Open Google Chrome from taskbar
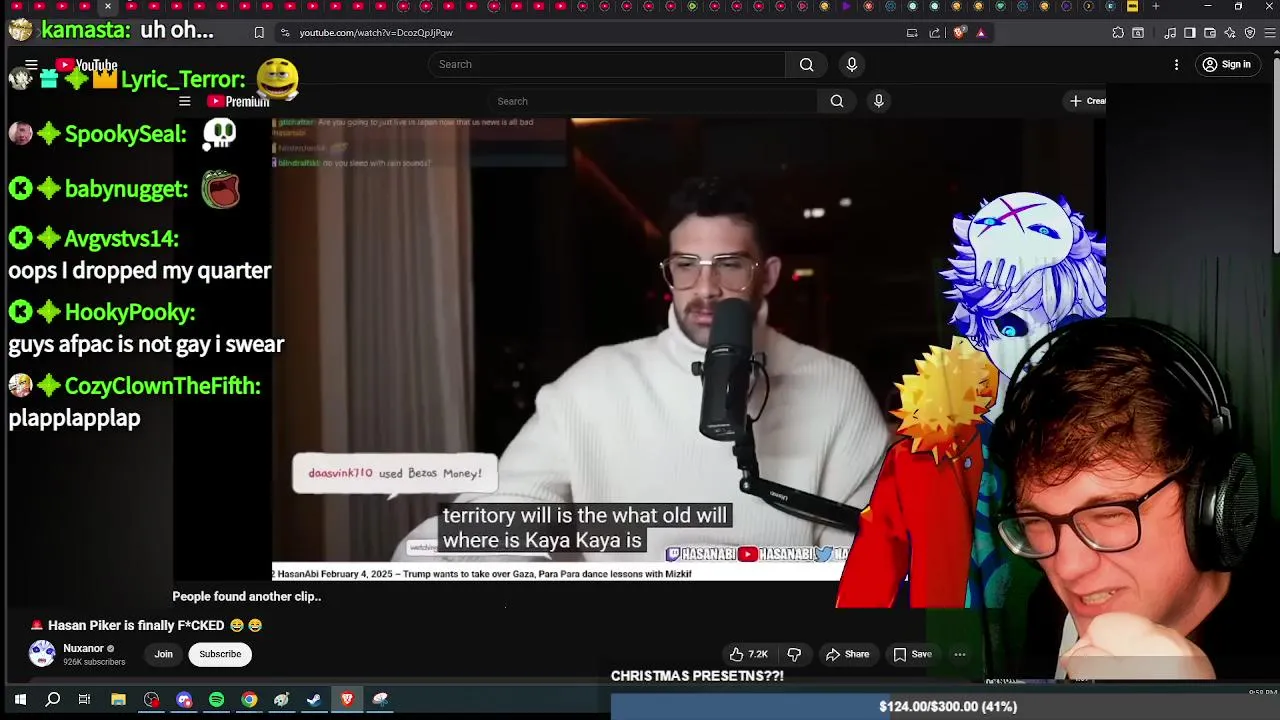 249,700
